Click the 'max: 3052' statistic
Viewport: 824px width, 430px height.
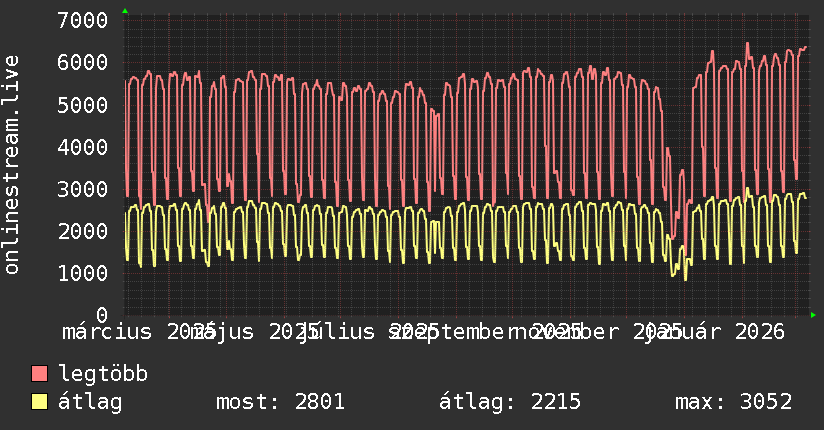(x=734, y=402)
